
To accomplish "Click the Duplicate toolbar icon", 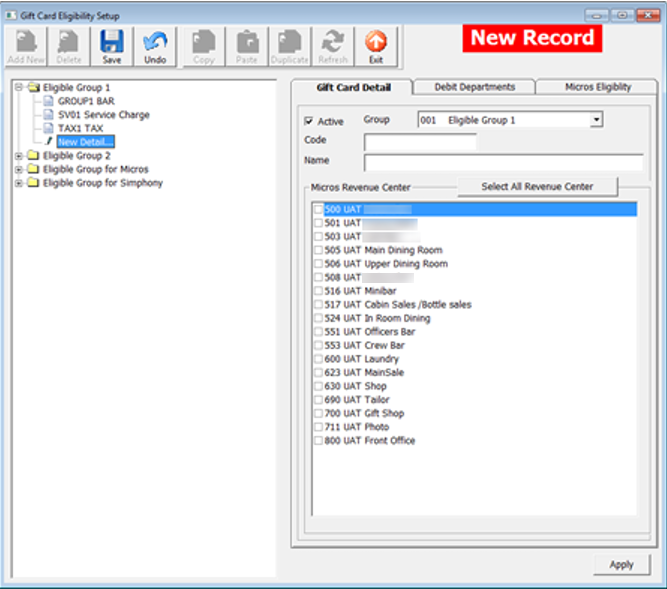I will [x=289, y=41].
